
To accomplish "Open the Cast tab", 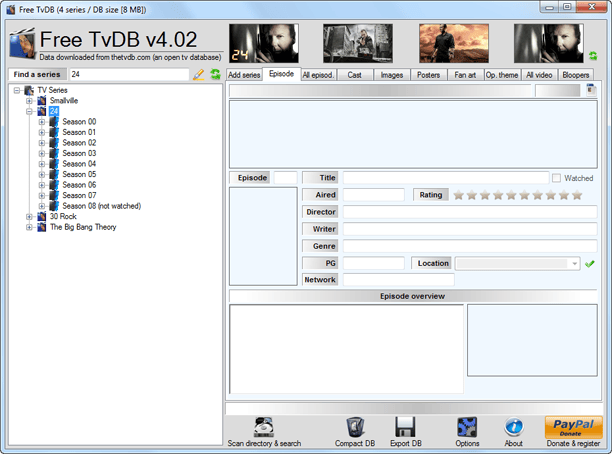I will pos(354,75).
